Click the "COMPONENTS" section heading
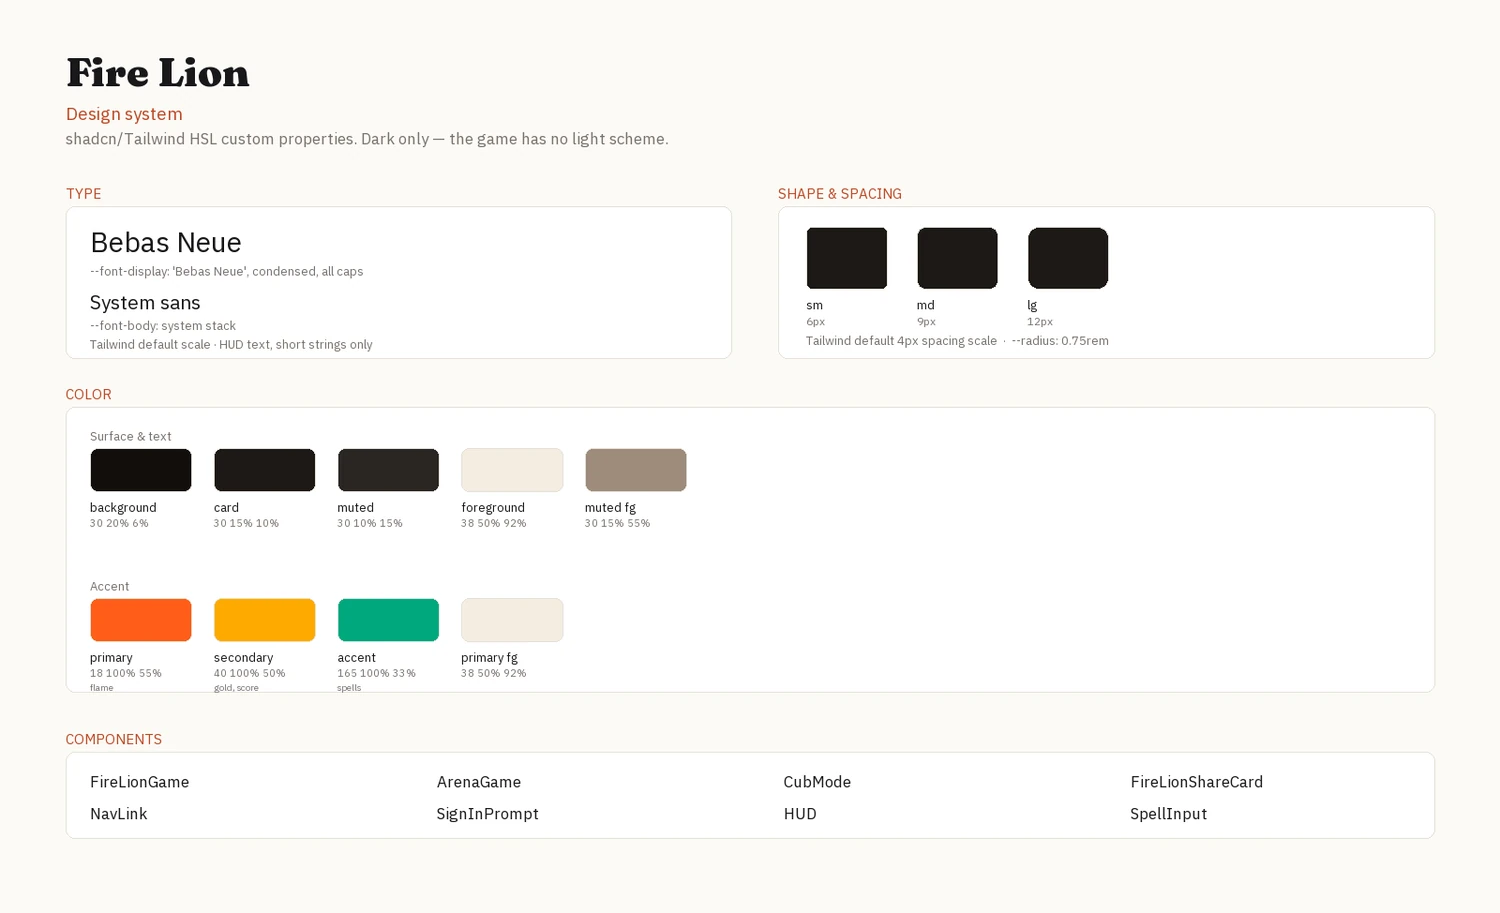Screen dimensions: 1500x913 [114, 740]
